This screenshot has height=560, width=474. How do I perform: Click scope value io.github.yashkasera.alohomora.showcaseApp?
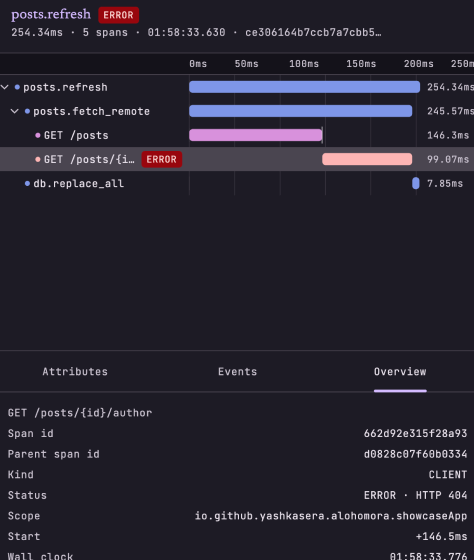click(331, 516)
